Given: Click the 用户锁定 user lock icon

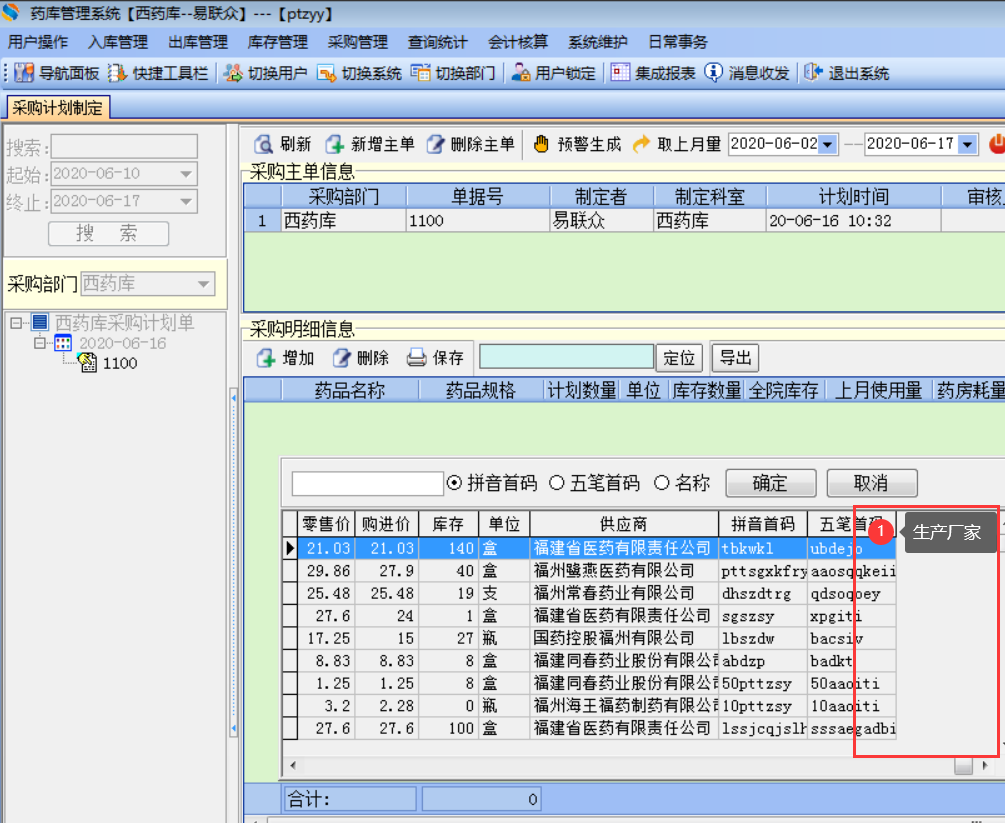Looking at the screenshot, I should click(520, 73).
